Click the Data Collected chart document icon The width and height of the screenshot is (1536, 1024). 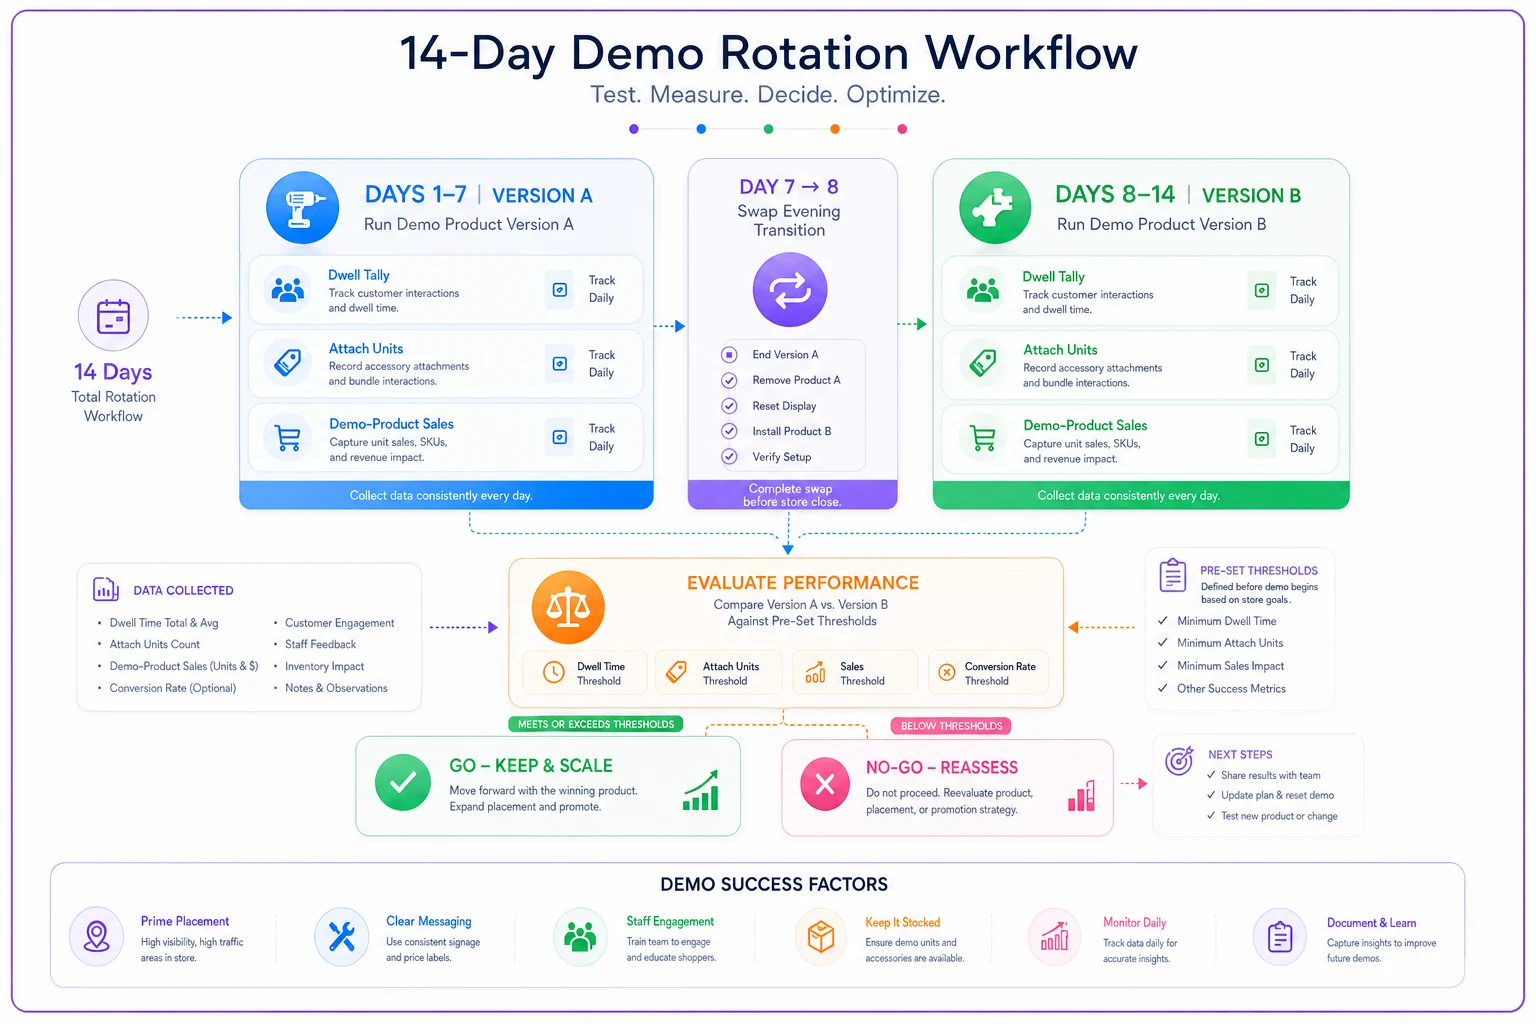click(x=106, y=590)
